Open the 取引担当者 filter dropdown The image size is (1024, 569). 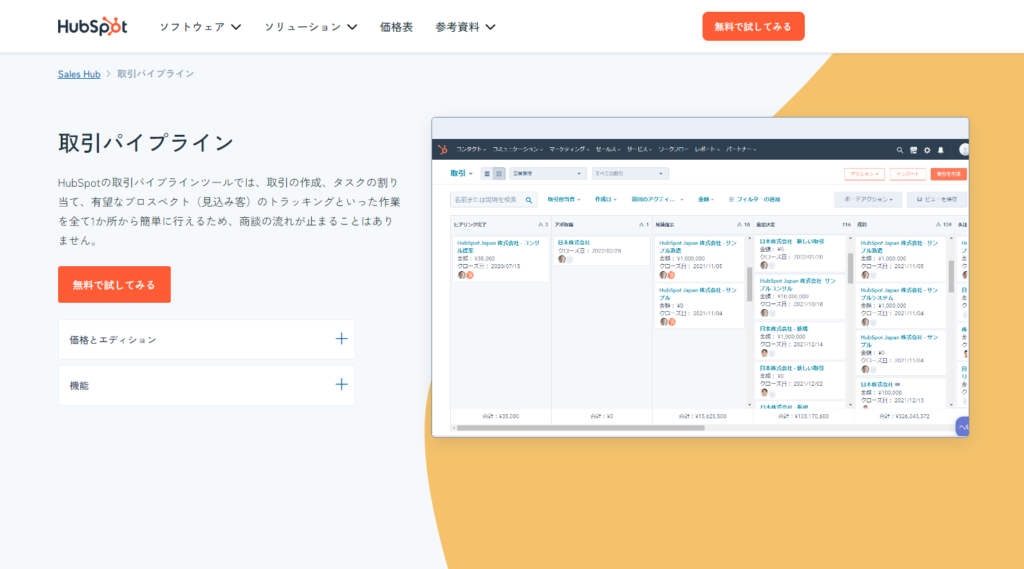point(564,199)
